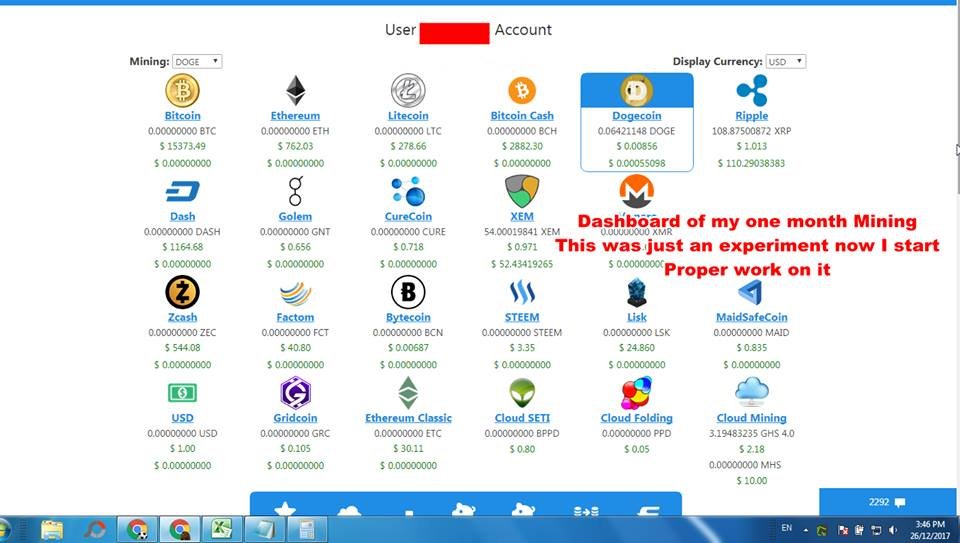This screenshot has width=960, height=543.
Task: Open the Cloud Folding link
Action: [x=637, y=418]
